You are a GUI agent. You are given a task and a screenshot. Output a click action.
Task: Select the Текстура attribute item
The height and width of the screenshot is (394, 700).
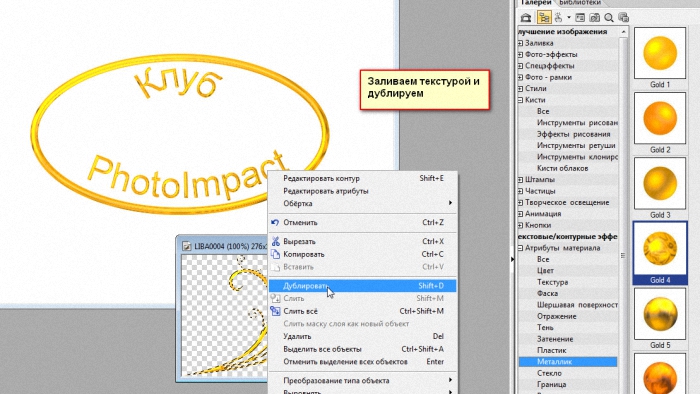click(553, 282)
